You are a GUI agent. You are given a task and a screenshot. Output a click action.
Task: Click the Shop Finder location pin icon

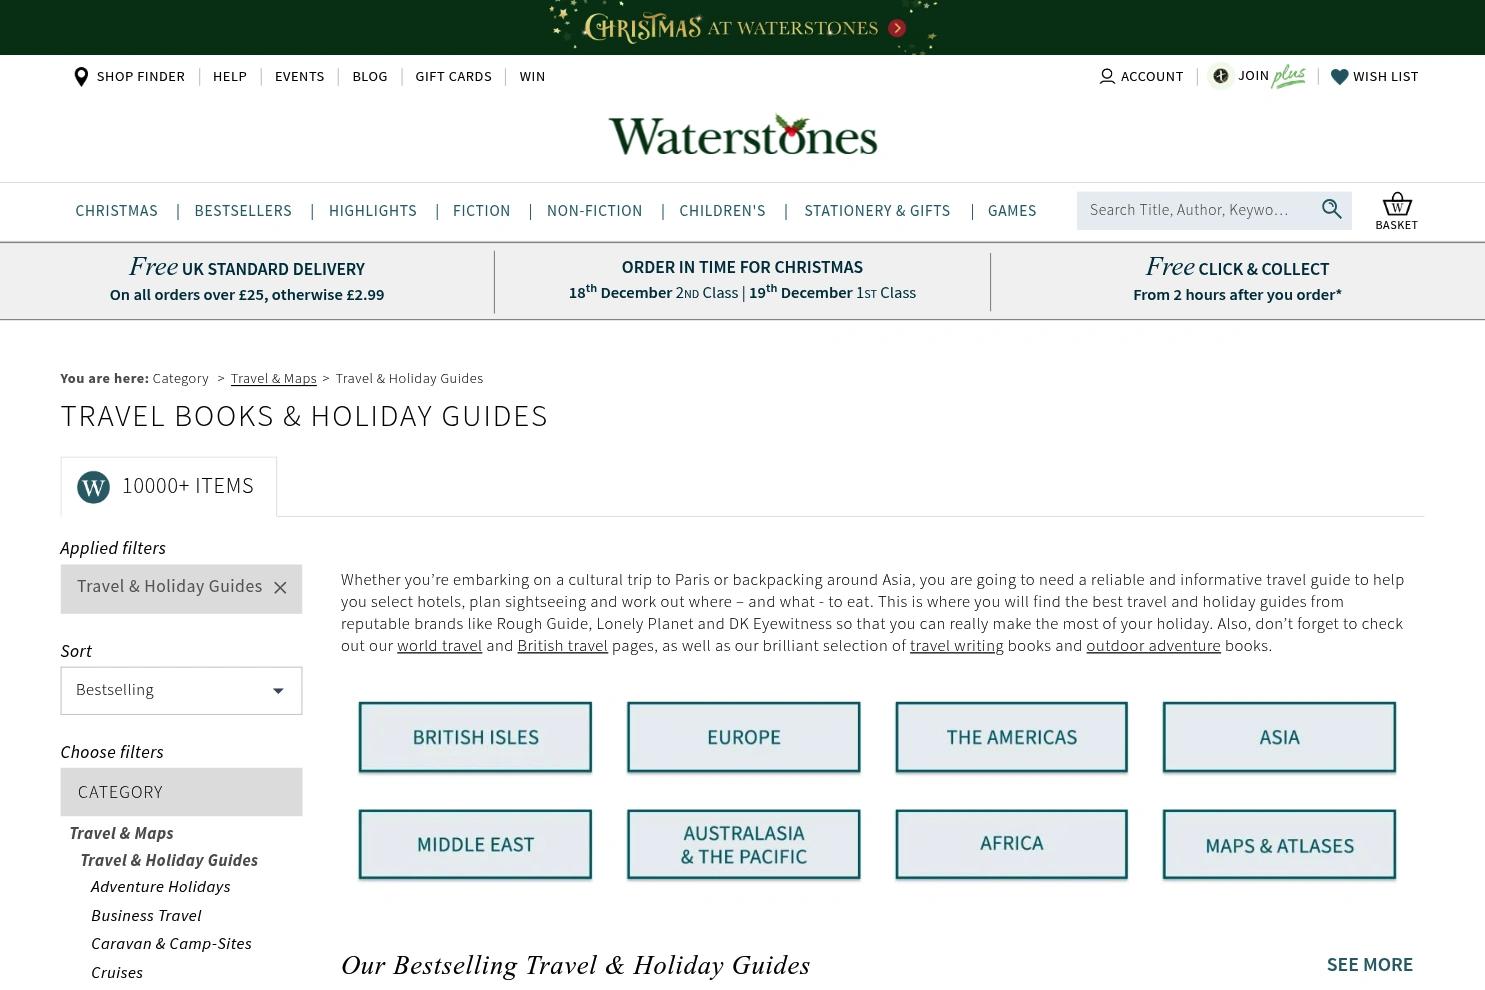(x=81, y=77)
